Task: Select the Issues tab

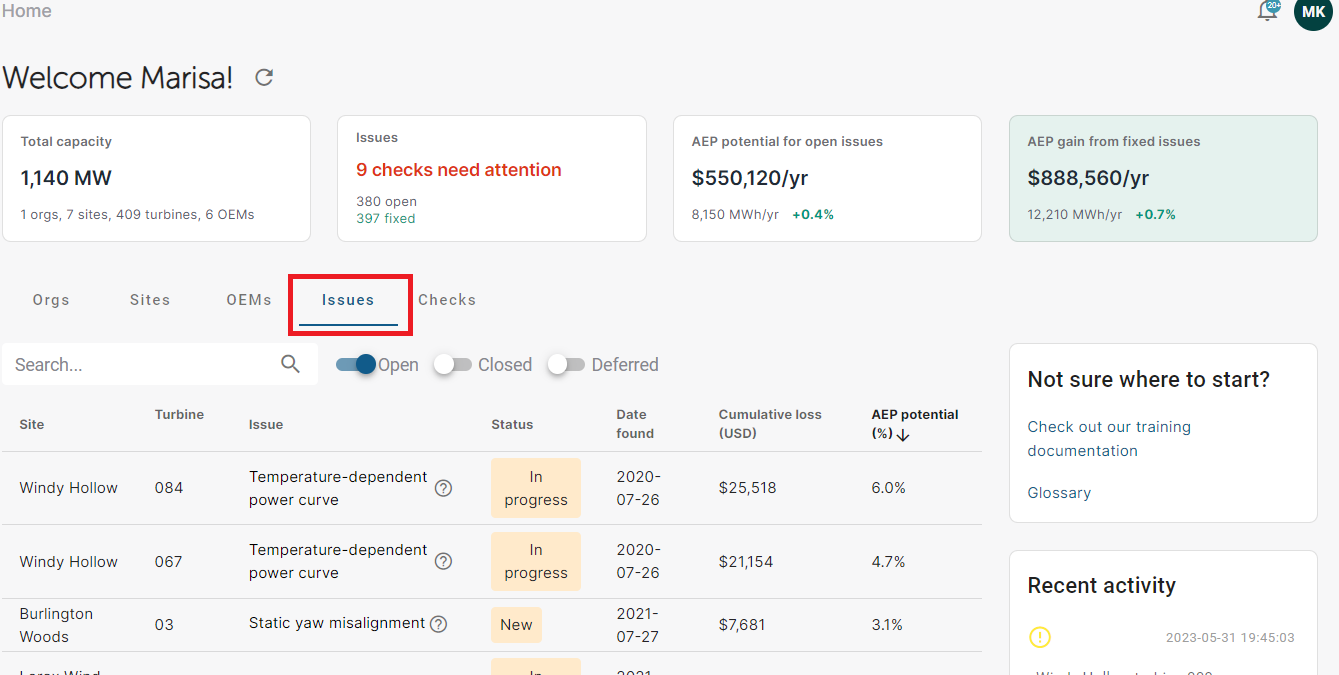Action: pos(348,300)
